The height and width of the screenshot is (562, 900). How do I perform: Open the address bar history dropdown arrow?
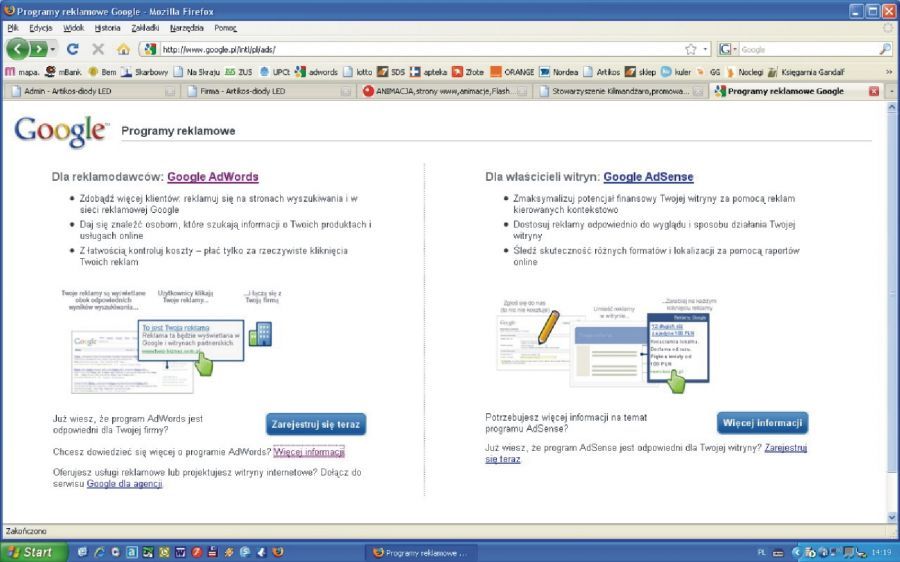coord(705,49)
